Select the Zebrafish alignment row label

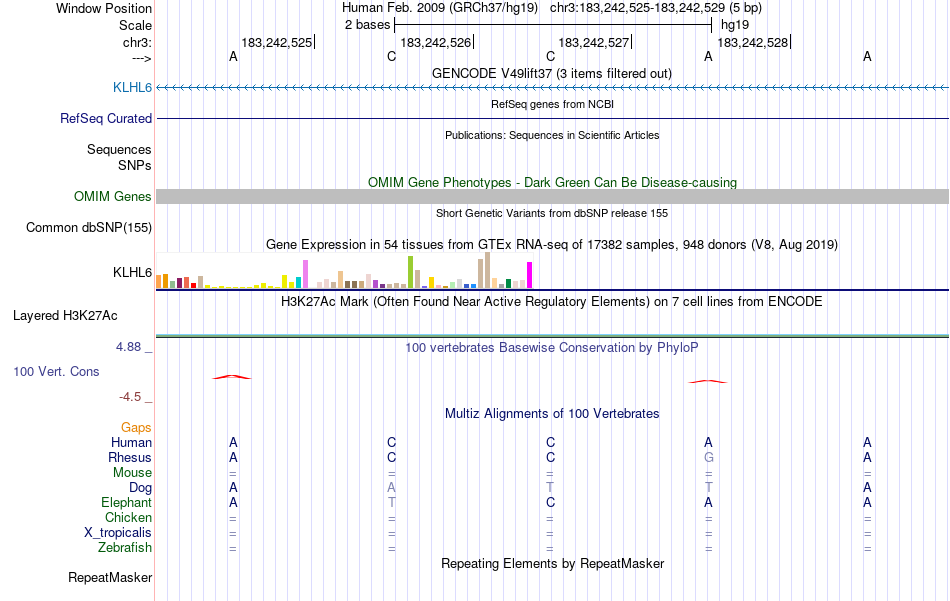coord(125,547)
